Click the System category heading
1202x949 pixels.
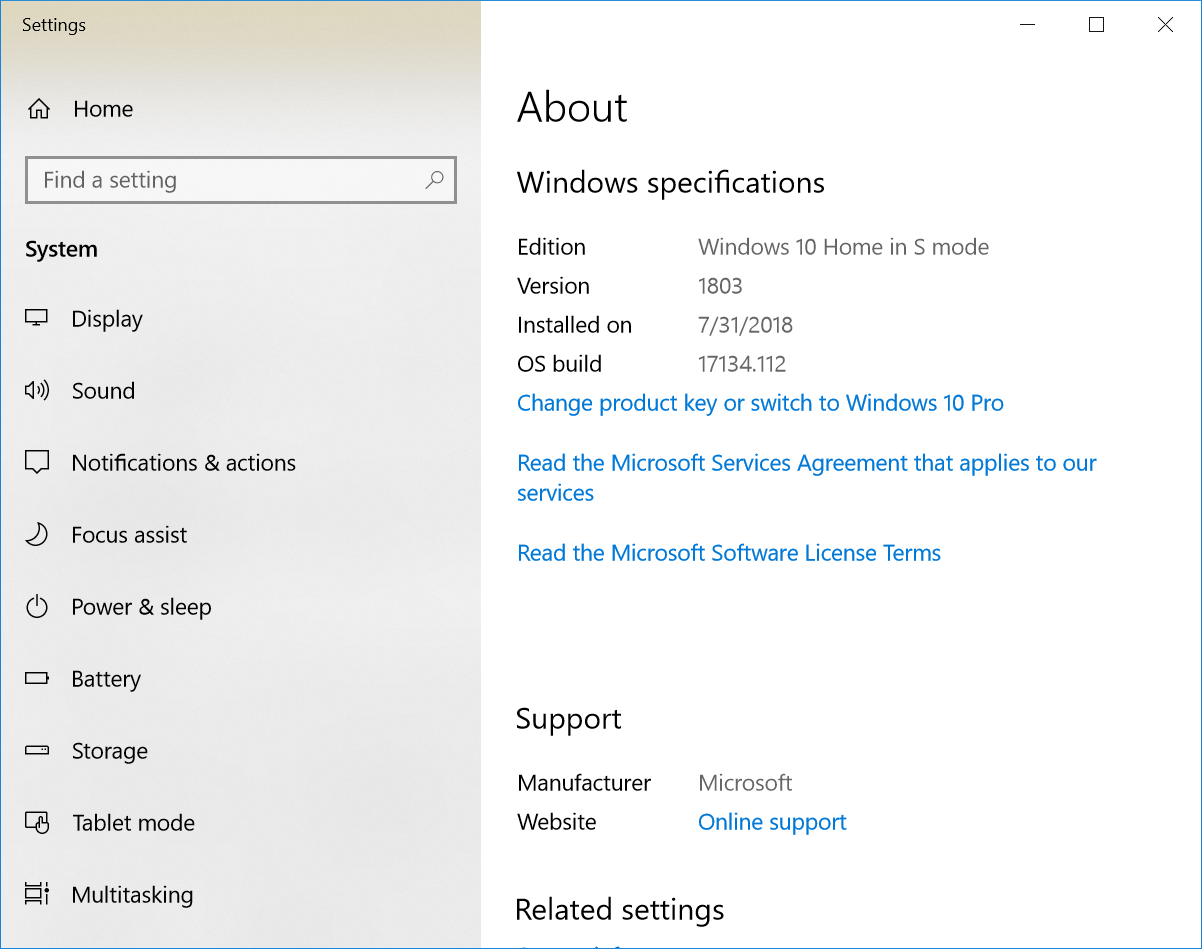[x=61, y=250]
